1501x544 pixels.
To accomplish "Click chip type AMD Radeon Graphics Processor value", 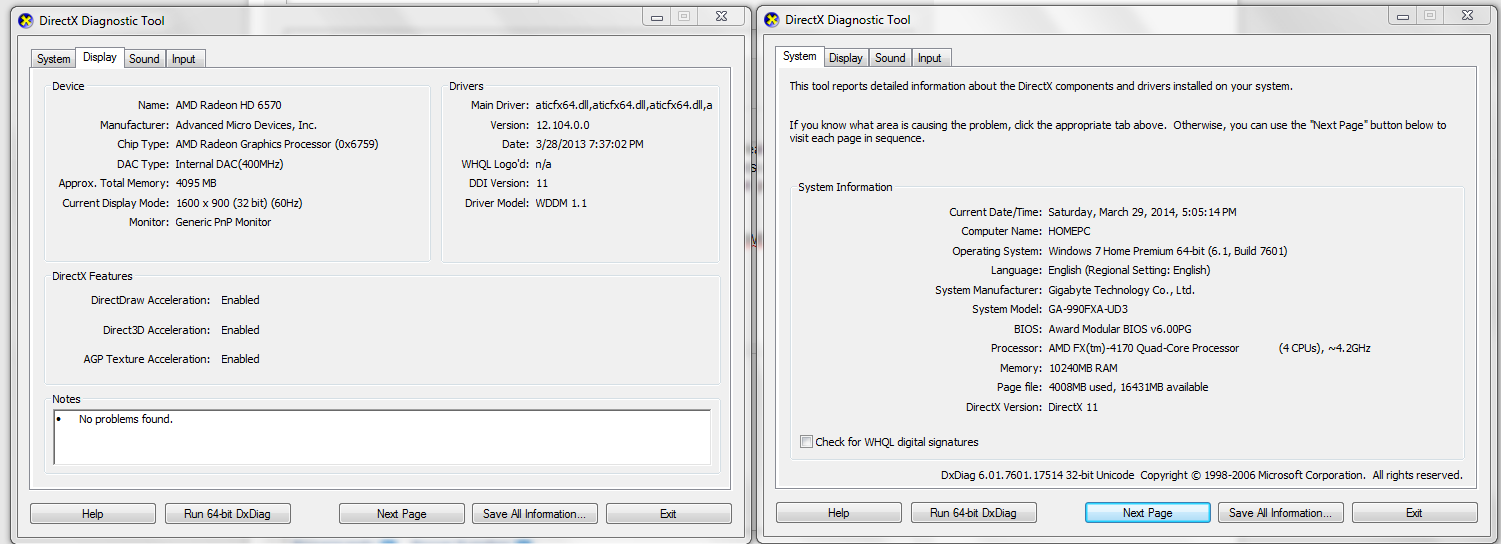I will (x=277, y=144).
